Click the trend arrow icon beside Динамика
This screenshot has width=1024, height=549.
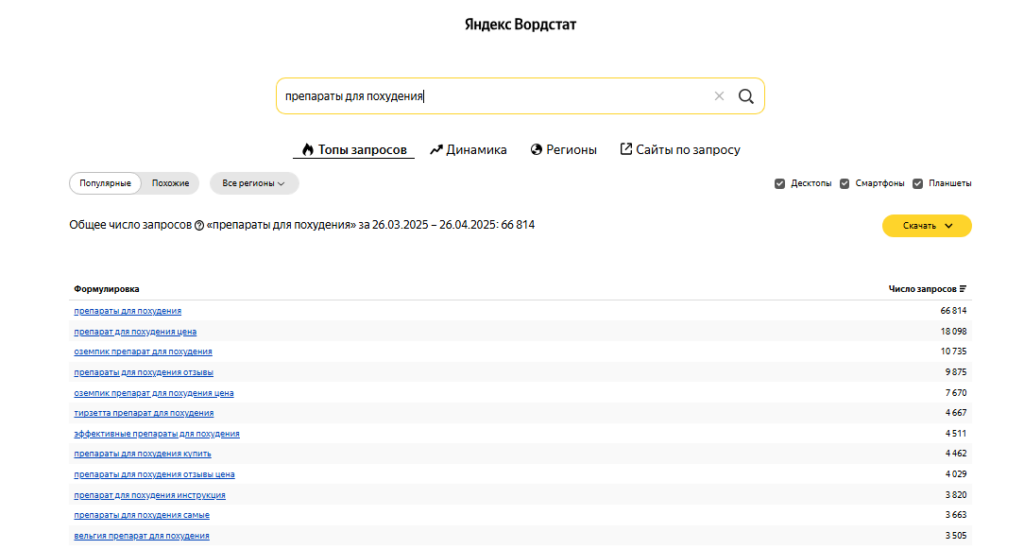(x=436, y=149)
